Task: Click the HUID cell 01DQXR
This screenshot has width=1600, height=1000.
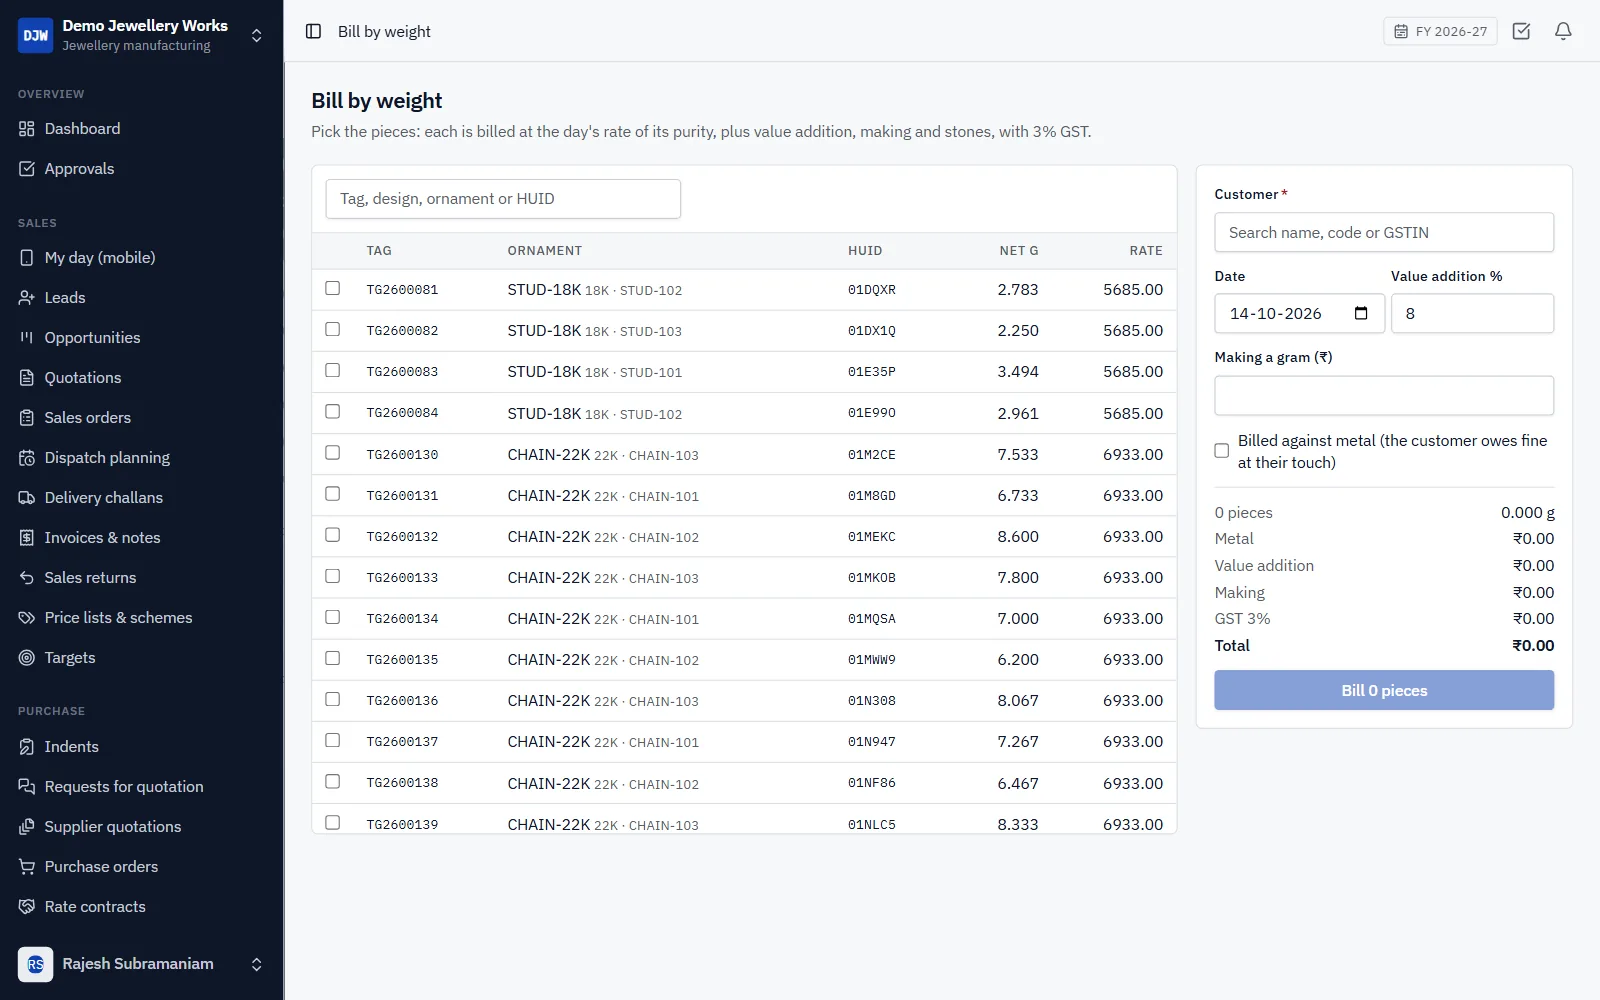Action: coord(872,290)
